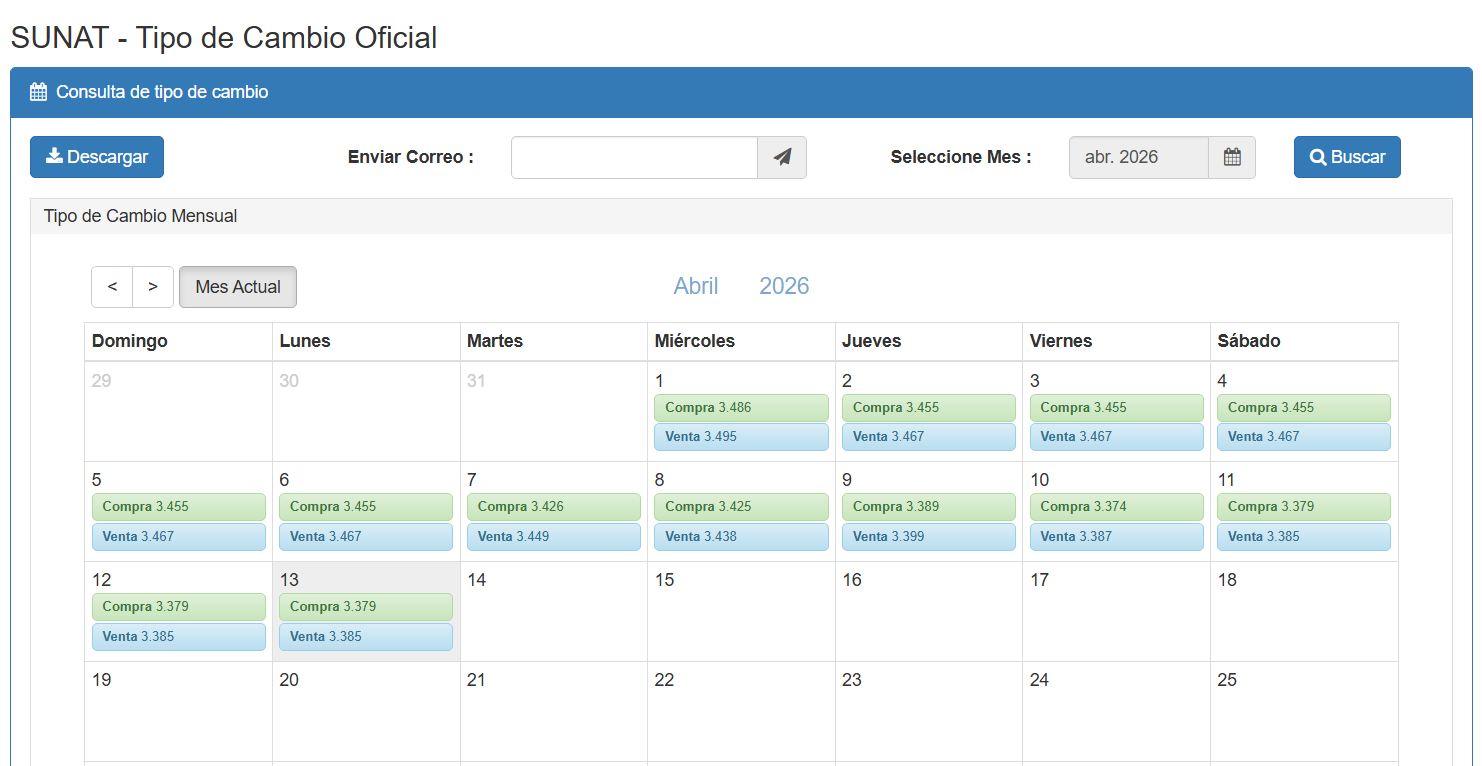Image resolution: width=1482 pixels, height=766 pixels.
Task: Click Venta 3.385 on highlighted day 13
Action: pyautogui.click(x=365, y=637)
